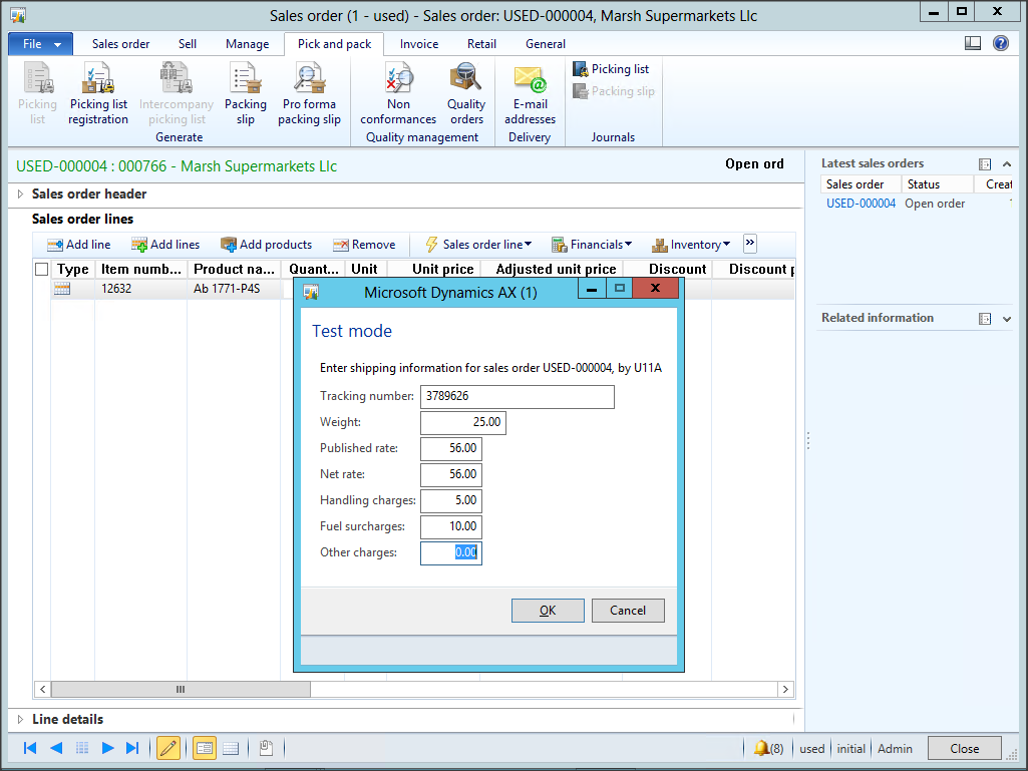The image size is (1028, 771).
Task: Open the File menu
Action: click(40, 44)
